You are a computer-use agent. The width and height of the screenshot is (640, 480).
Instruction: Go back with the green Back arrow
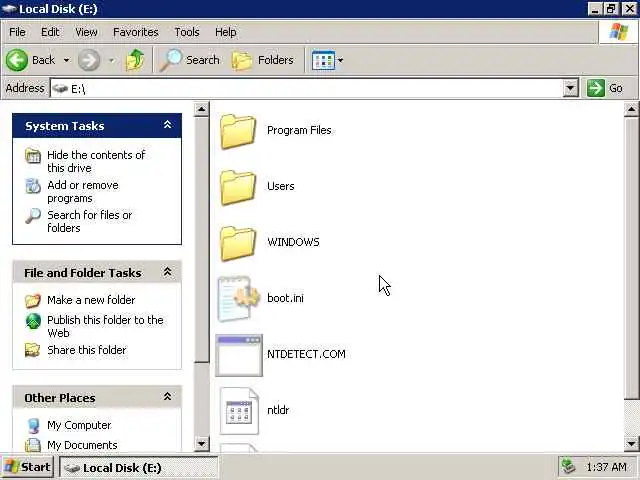click(17, 60)
